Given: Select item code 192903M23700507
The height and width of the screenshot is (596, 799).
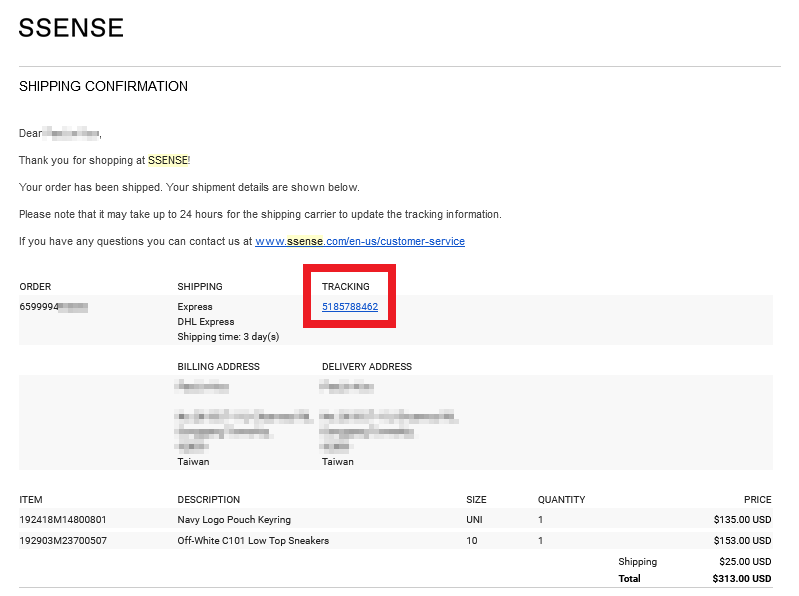Looking at the screenshot, I should pyautogui.click(x=63, y=540).
